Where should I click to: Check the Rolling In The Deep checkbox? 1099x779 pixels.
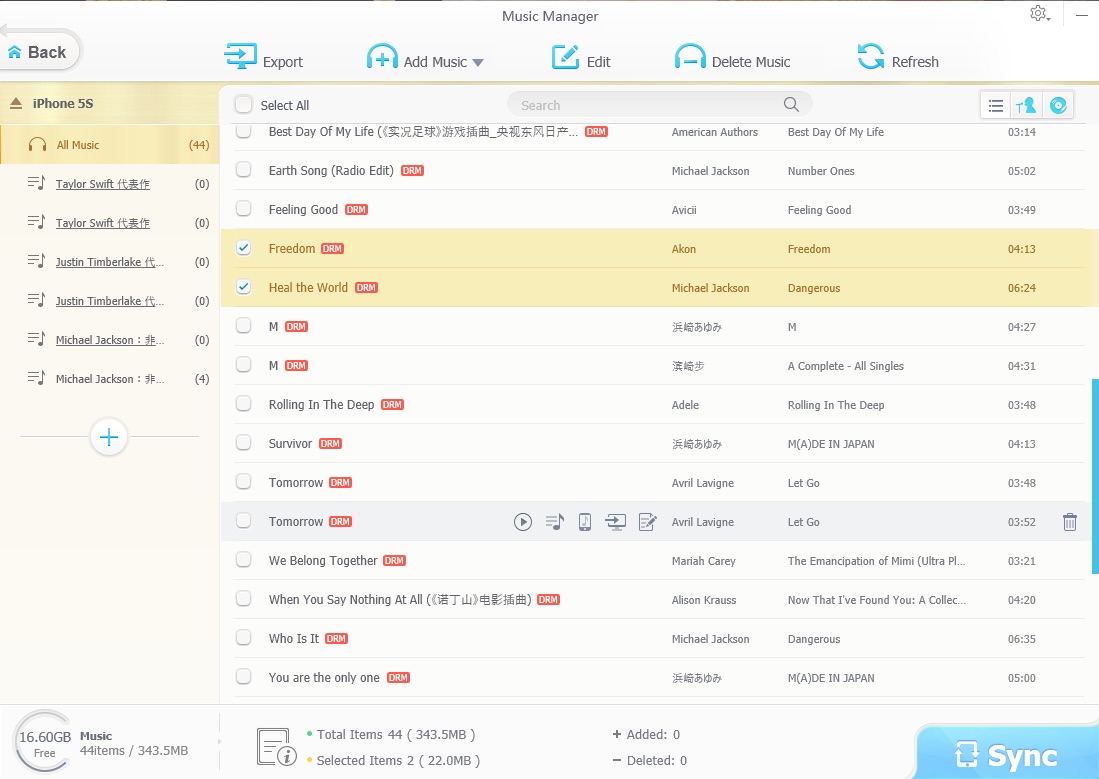pos(243,405)
